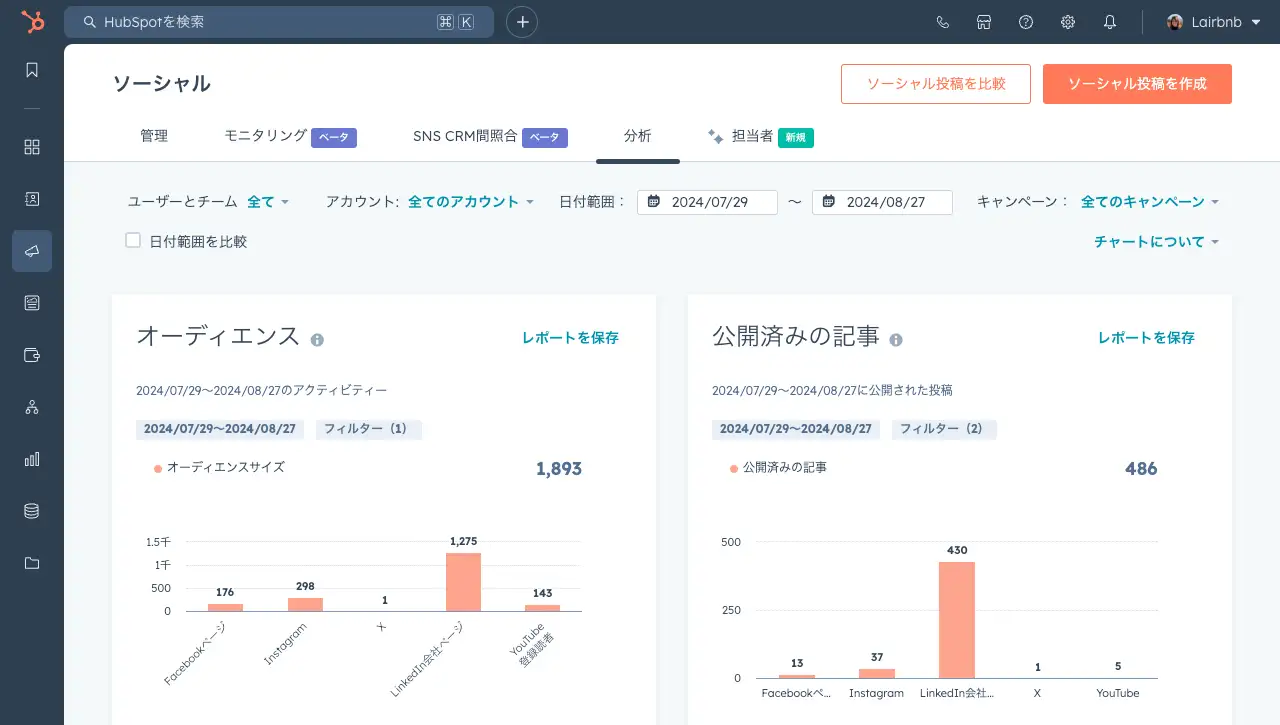Viewport: 1280px width, 725px height.
Task: Click the ソーシャル投稿を作成 button
Action: (1137, 84)
